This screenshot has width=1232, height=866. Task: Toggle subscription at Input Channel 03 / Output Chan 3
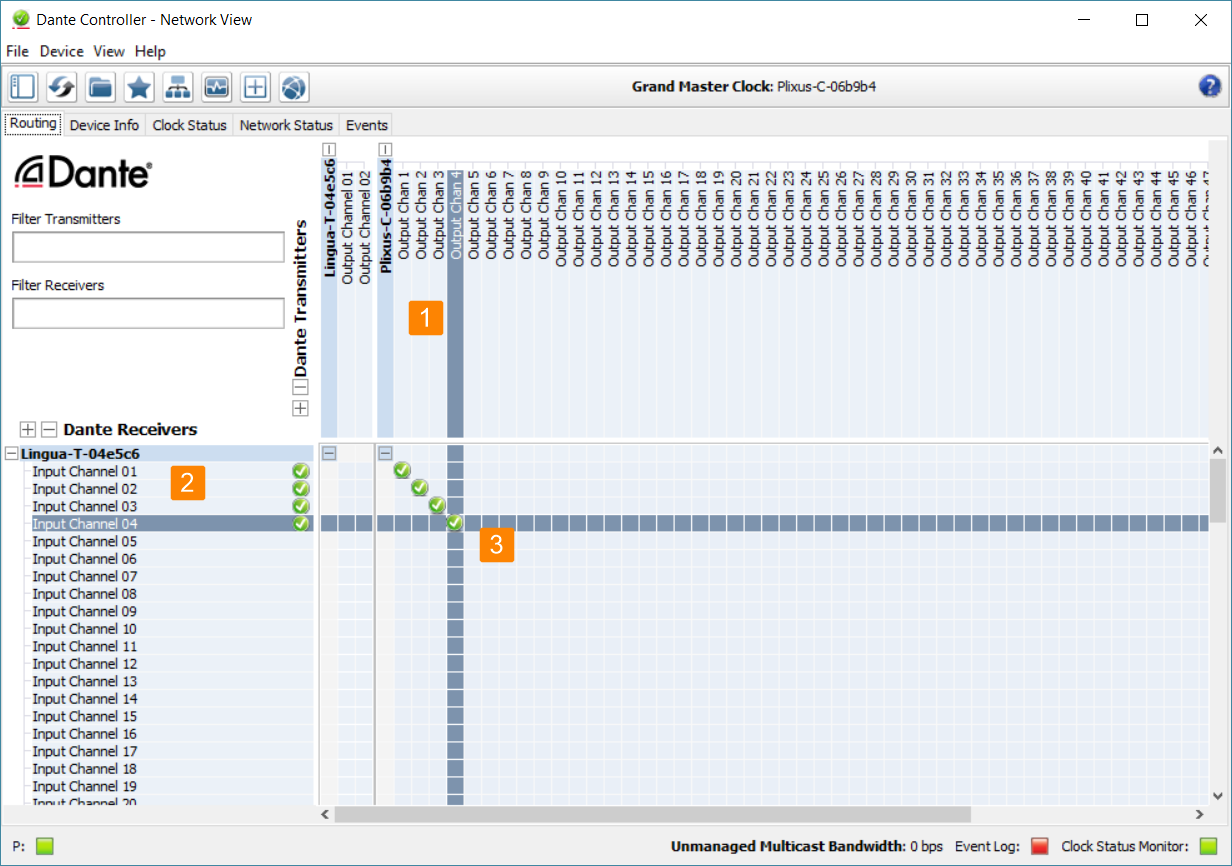click(x=437, y=506)
